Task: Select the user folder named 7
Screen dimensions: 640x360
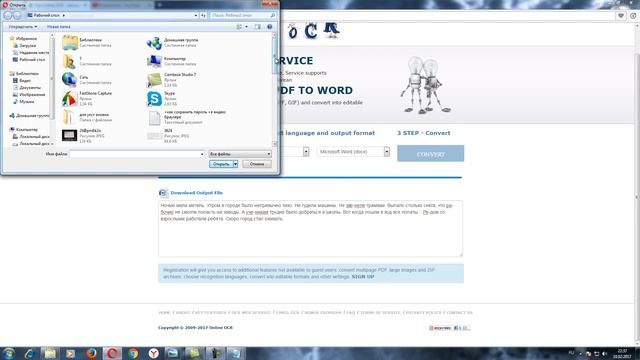Action: (87, 61)
